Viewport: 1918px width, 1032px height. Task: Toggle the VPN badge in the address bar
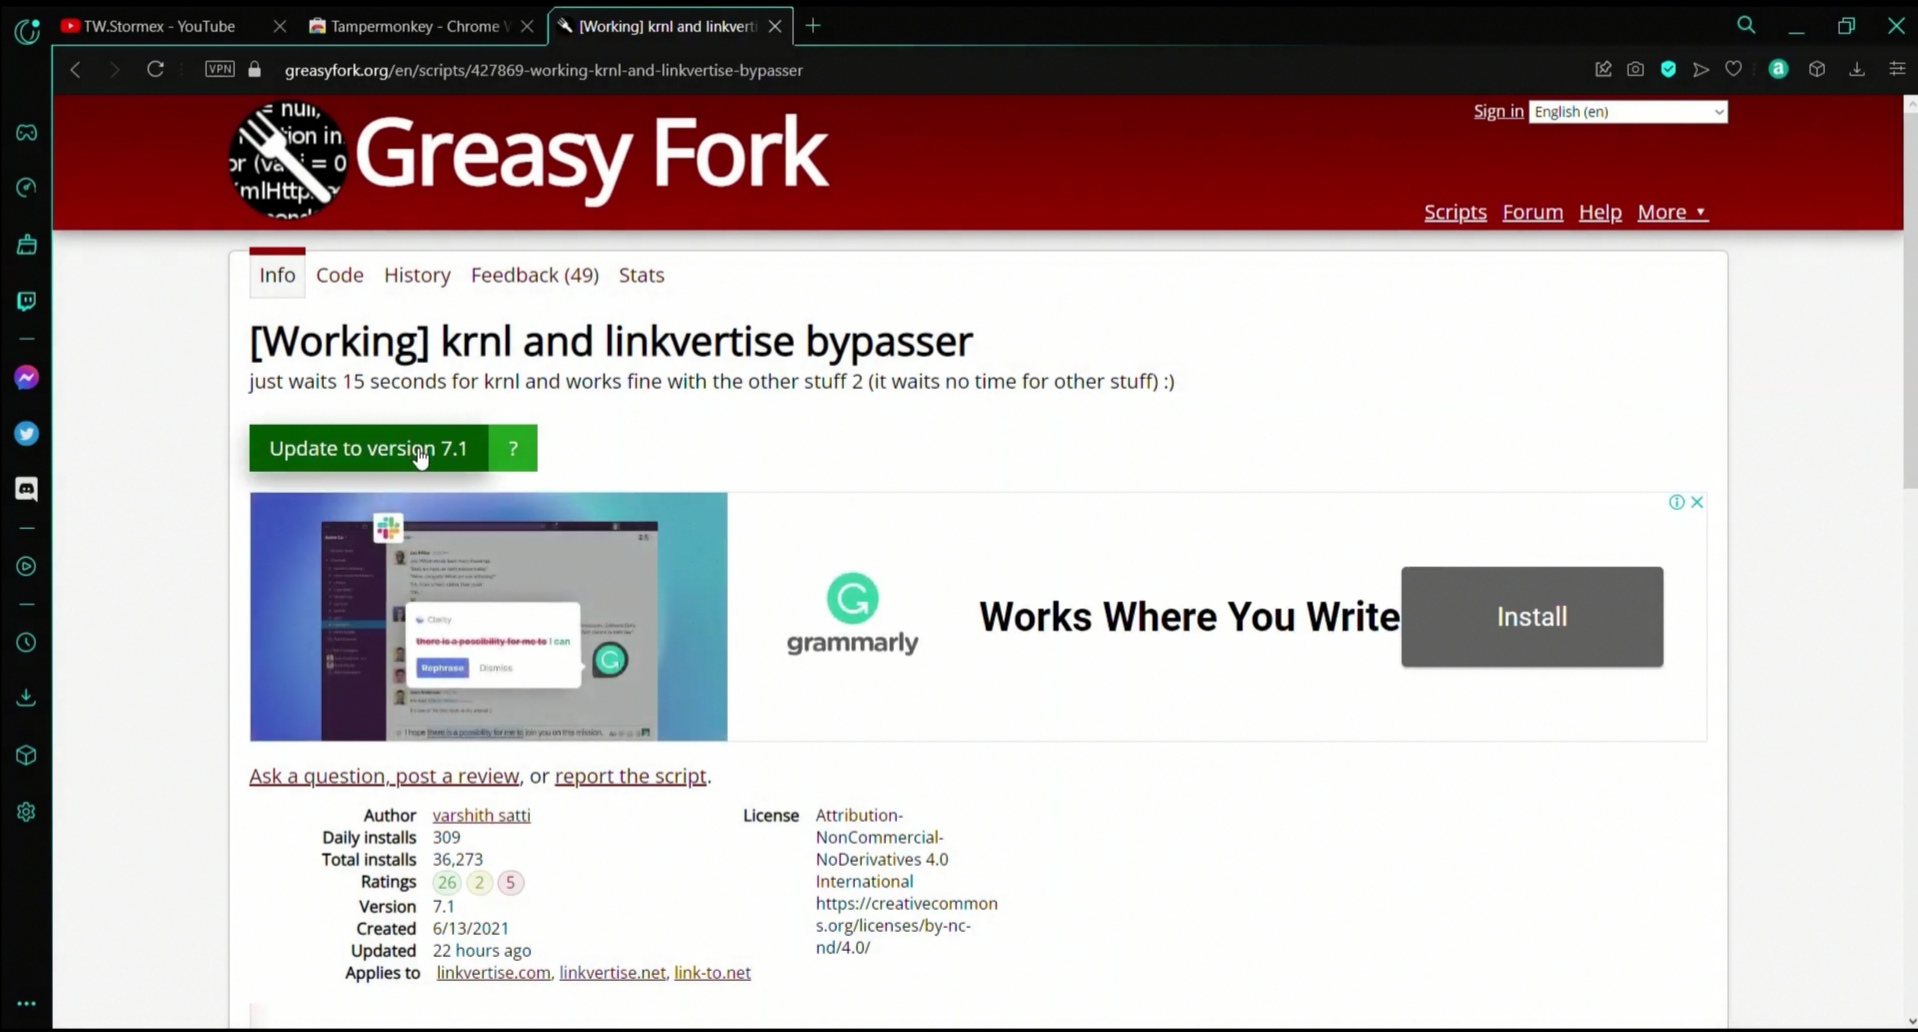click(219, 70)
